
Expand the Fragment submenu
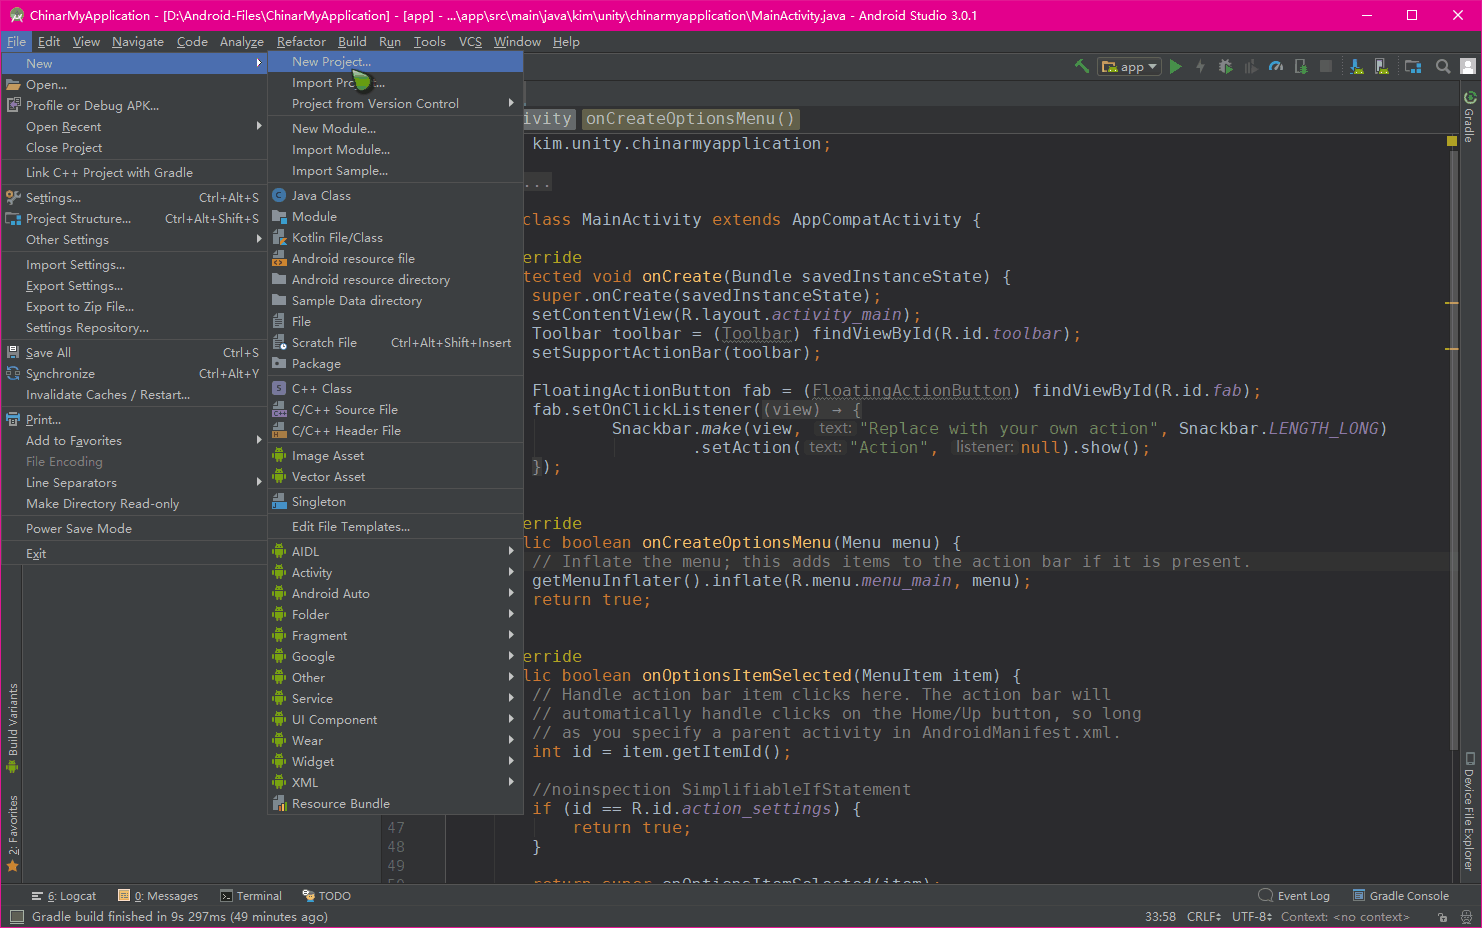point(395,635)
